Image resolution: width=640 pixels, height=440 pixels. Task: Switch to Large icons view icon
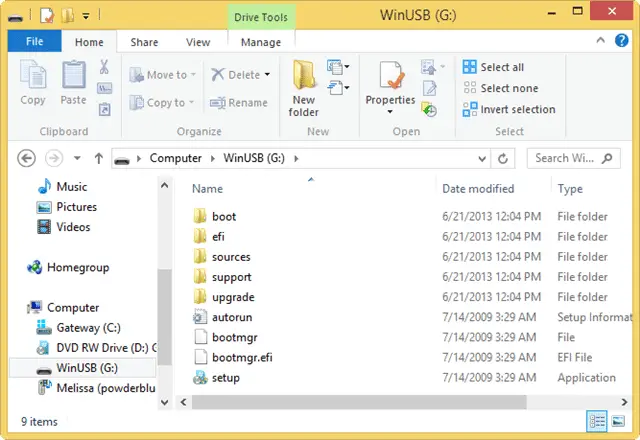(618, 421)
